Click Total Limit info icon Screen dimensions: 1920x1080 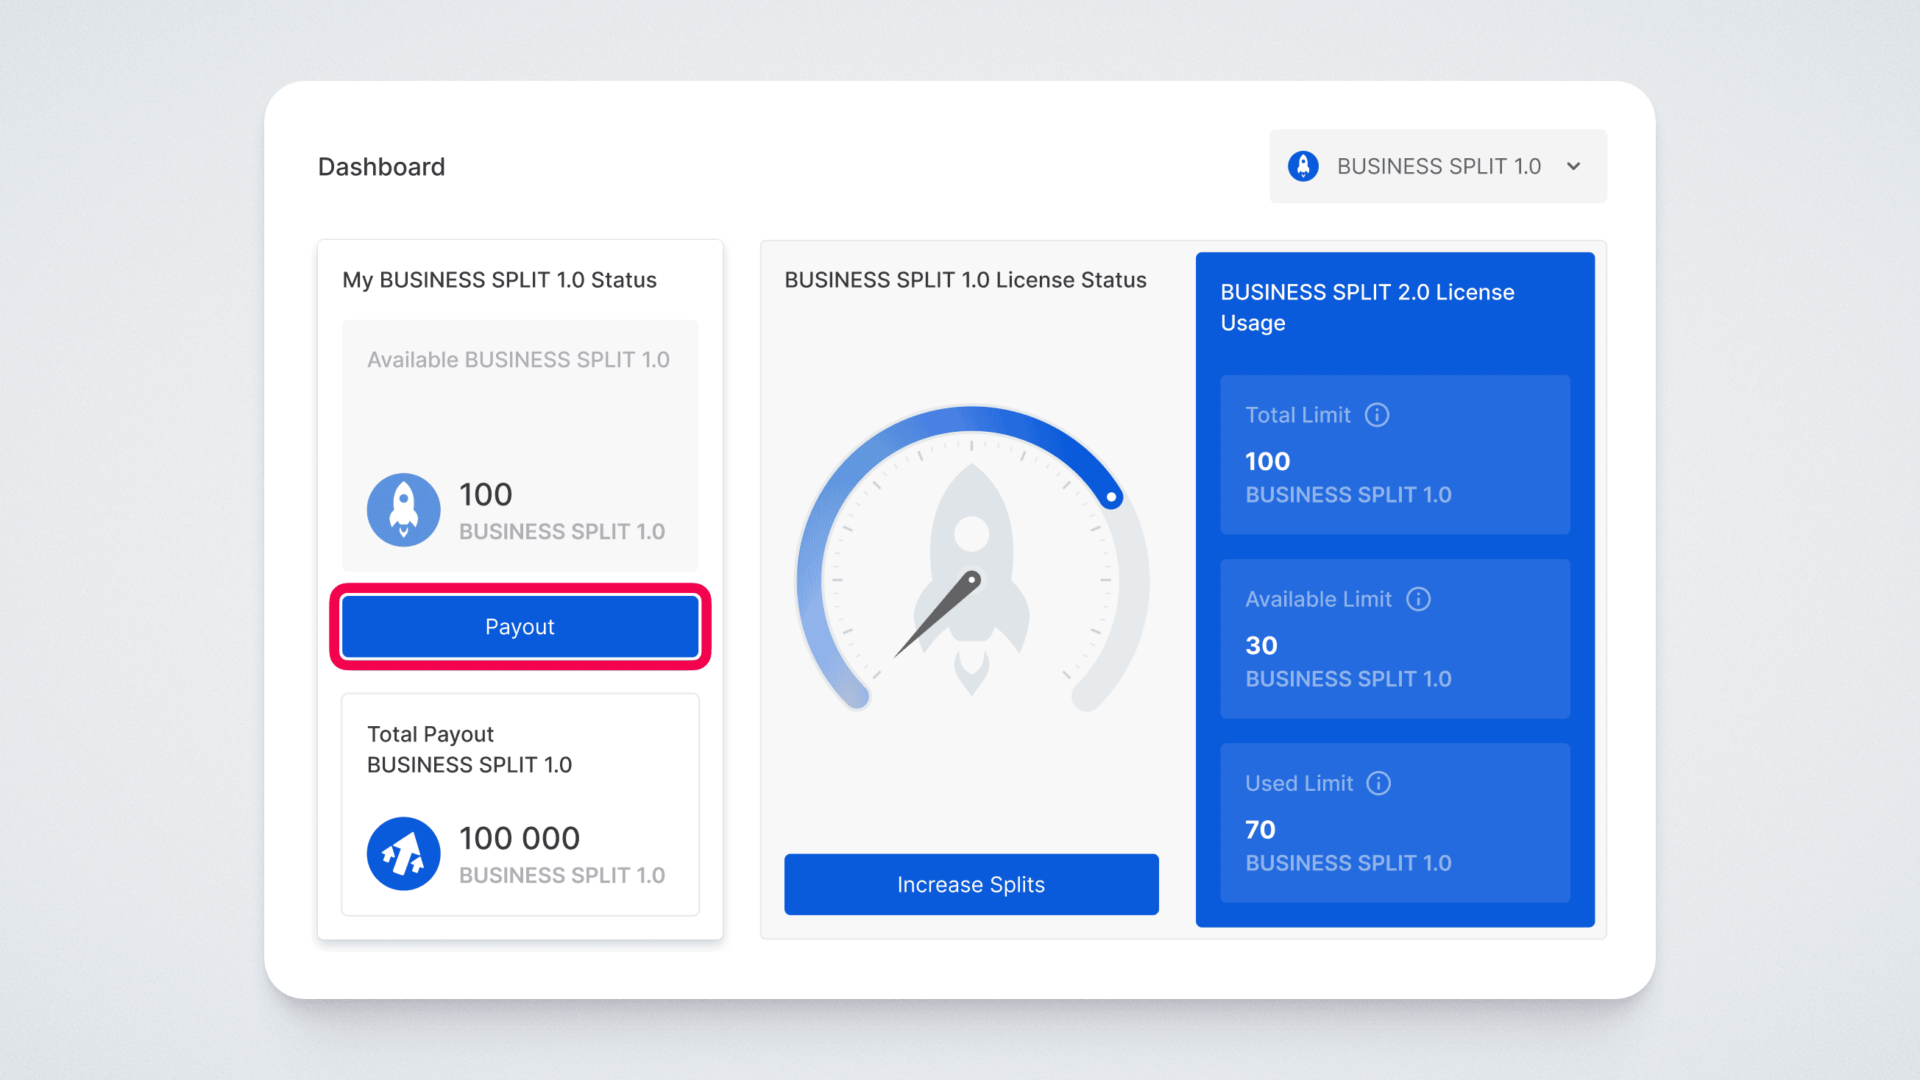point(1377,415)
